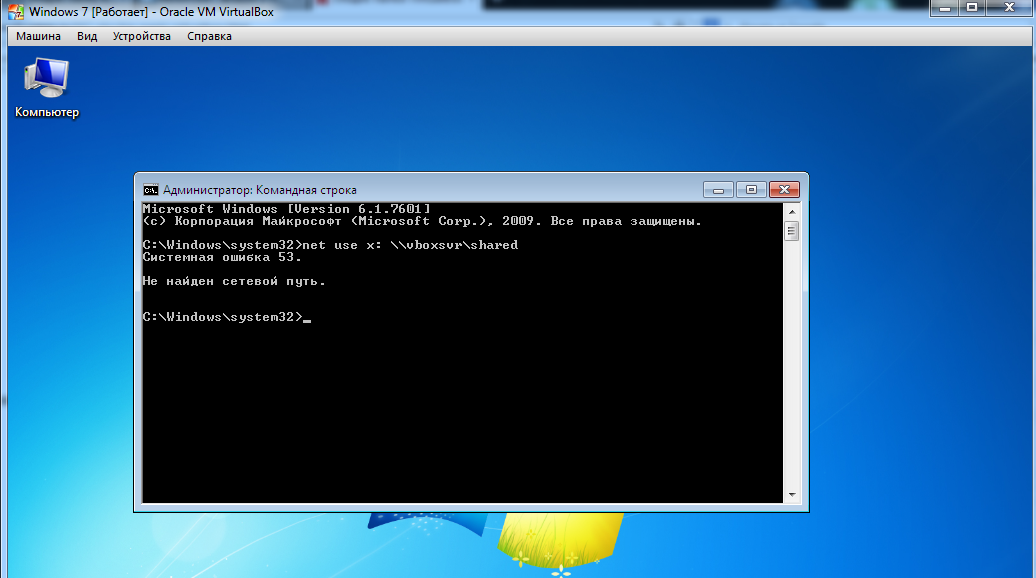
Task: Maximize the VirtualBox window
Action: [972, 8]
